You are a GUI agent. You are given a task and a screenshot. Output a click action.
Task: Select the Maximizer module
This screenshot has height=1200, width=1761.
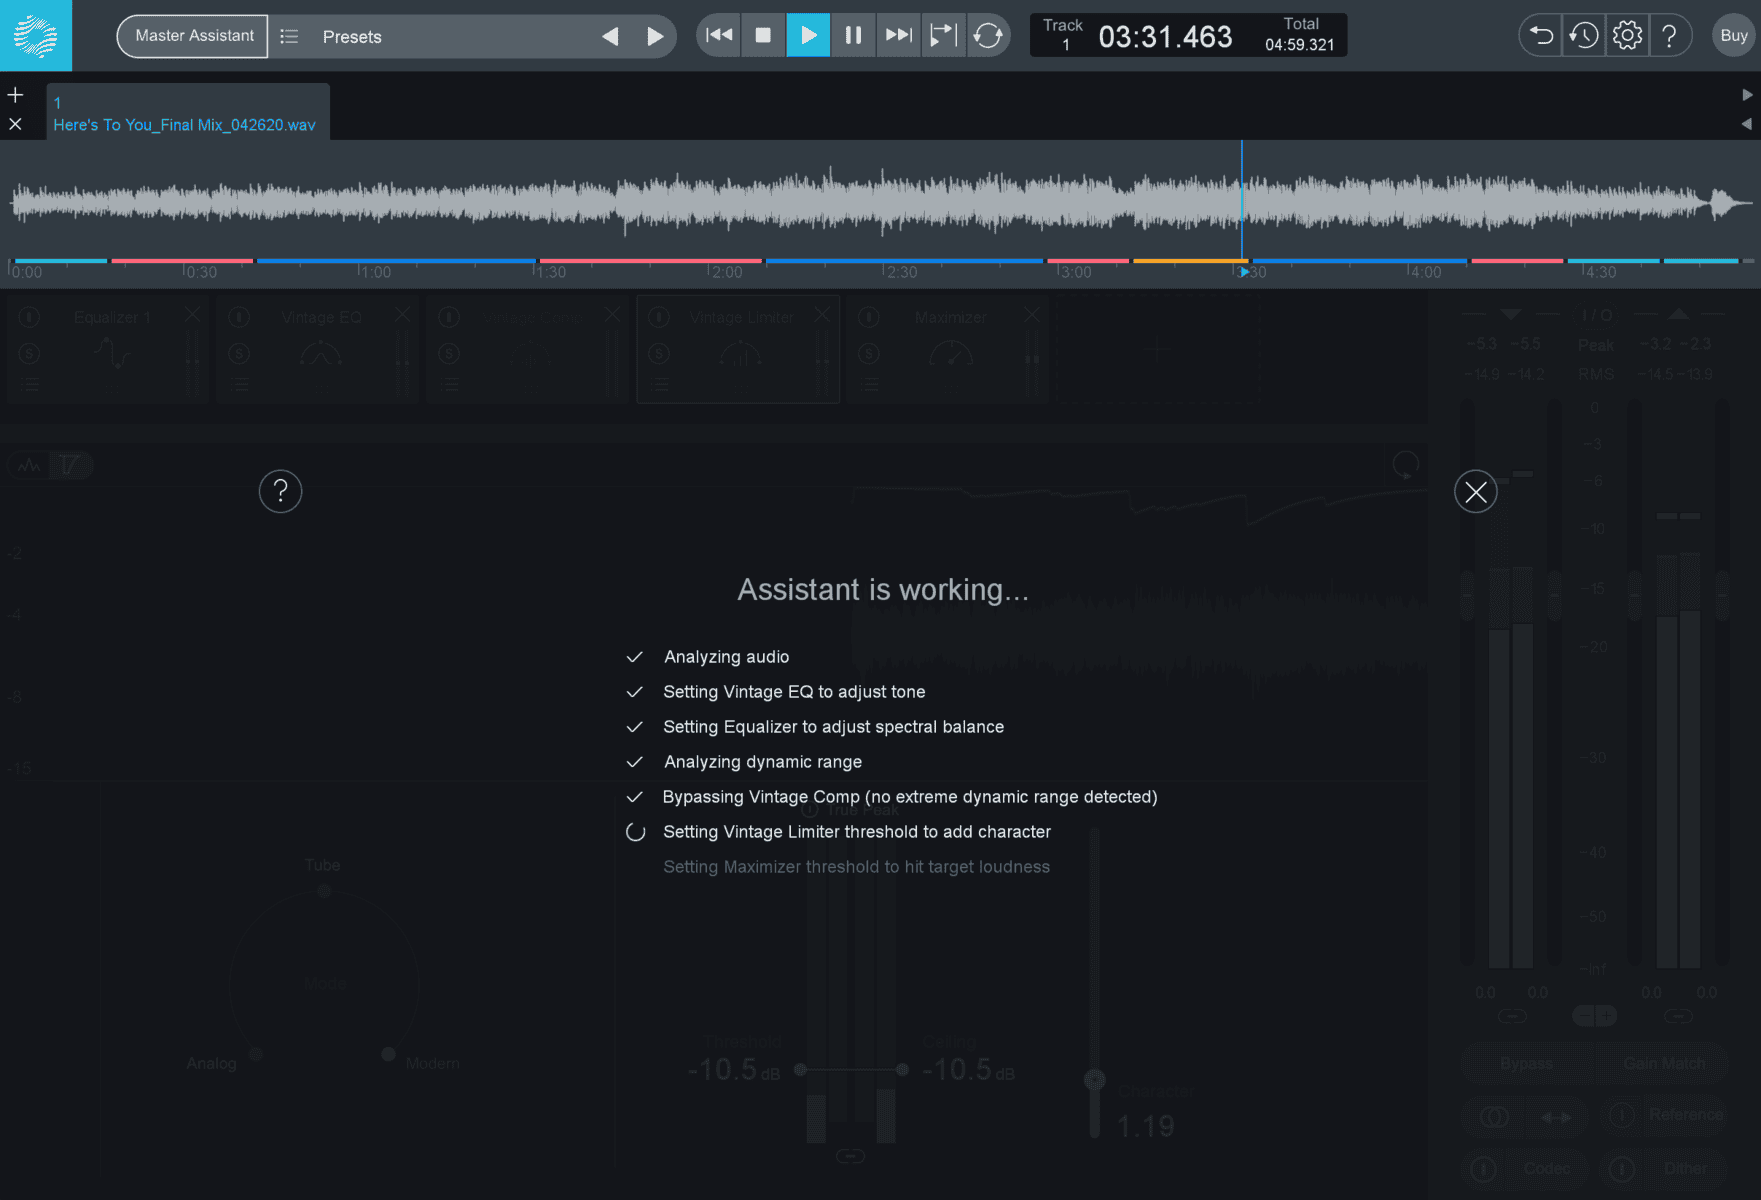950,349
